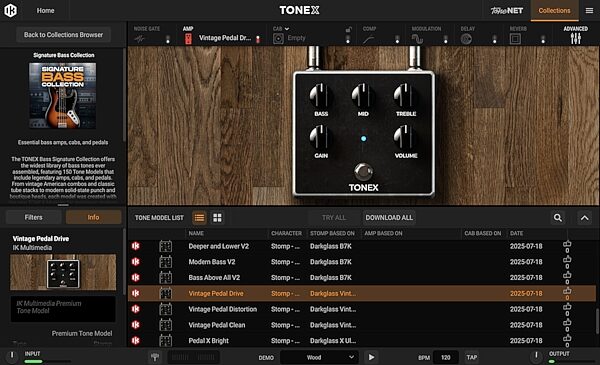Viewport: 600px width, 365px height.
Task: Sort by the Name column header
Action: (x=196, y=233)
